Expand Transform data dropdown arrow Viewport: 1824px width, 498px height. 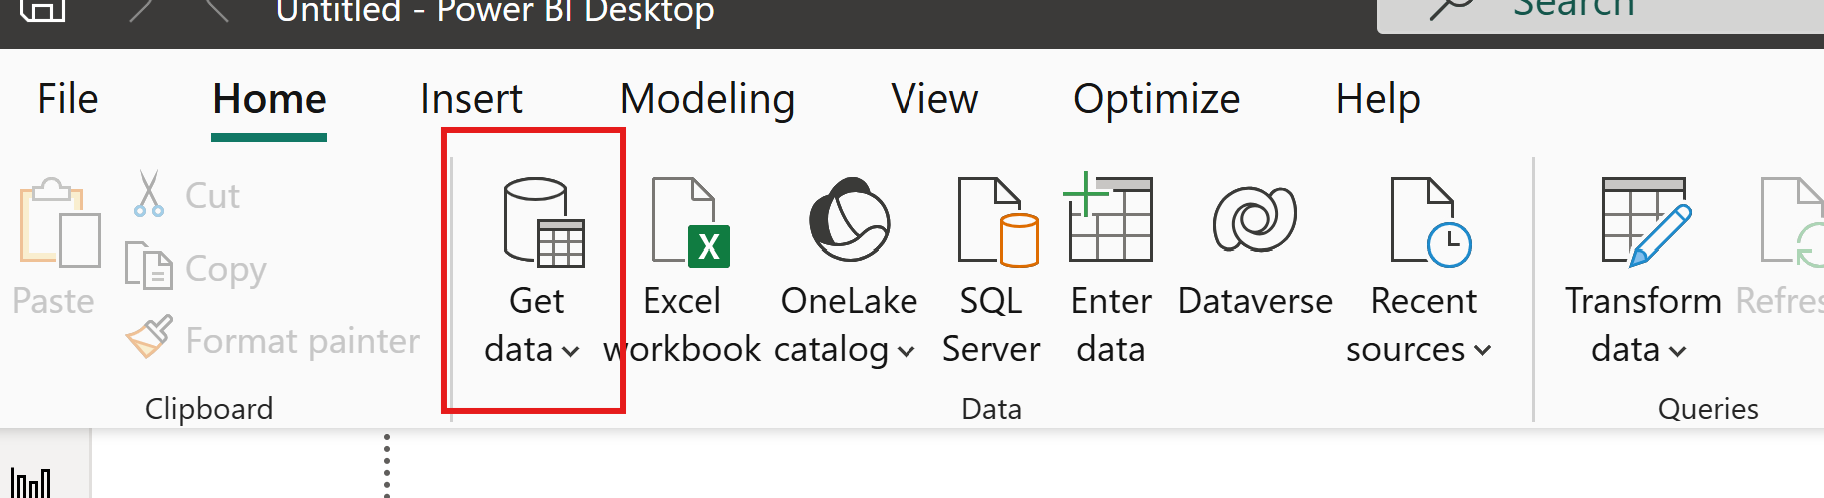pyautogui.click(x=1677, y=351)
